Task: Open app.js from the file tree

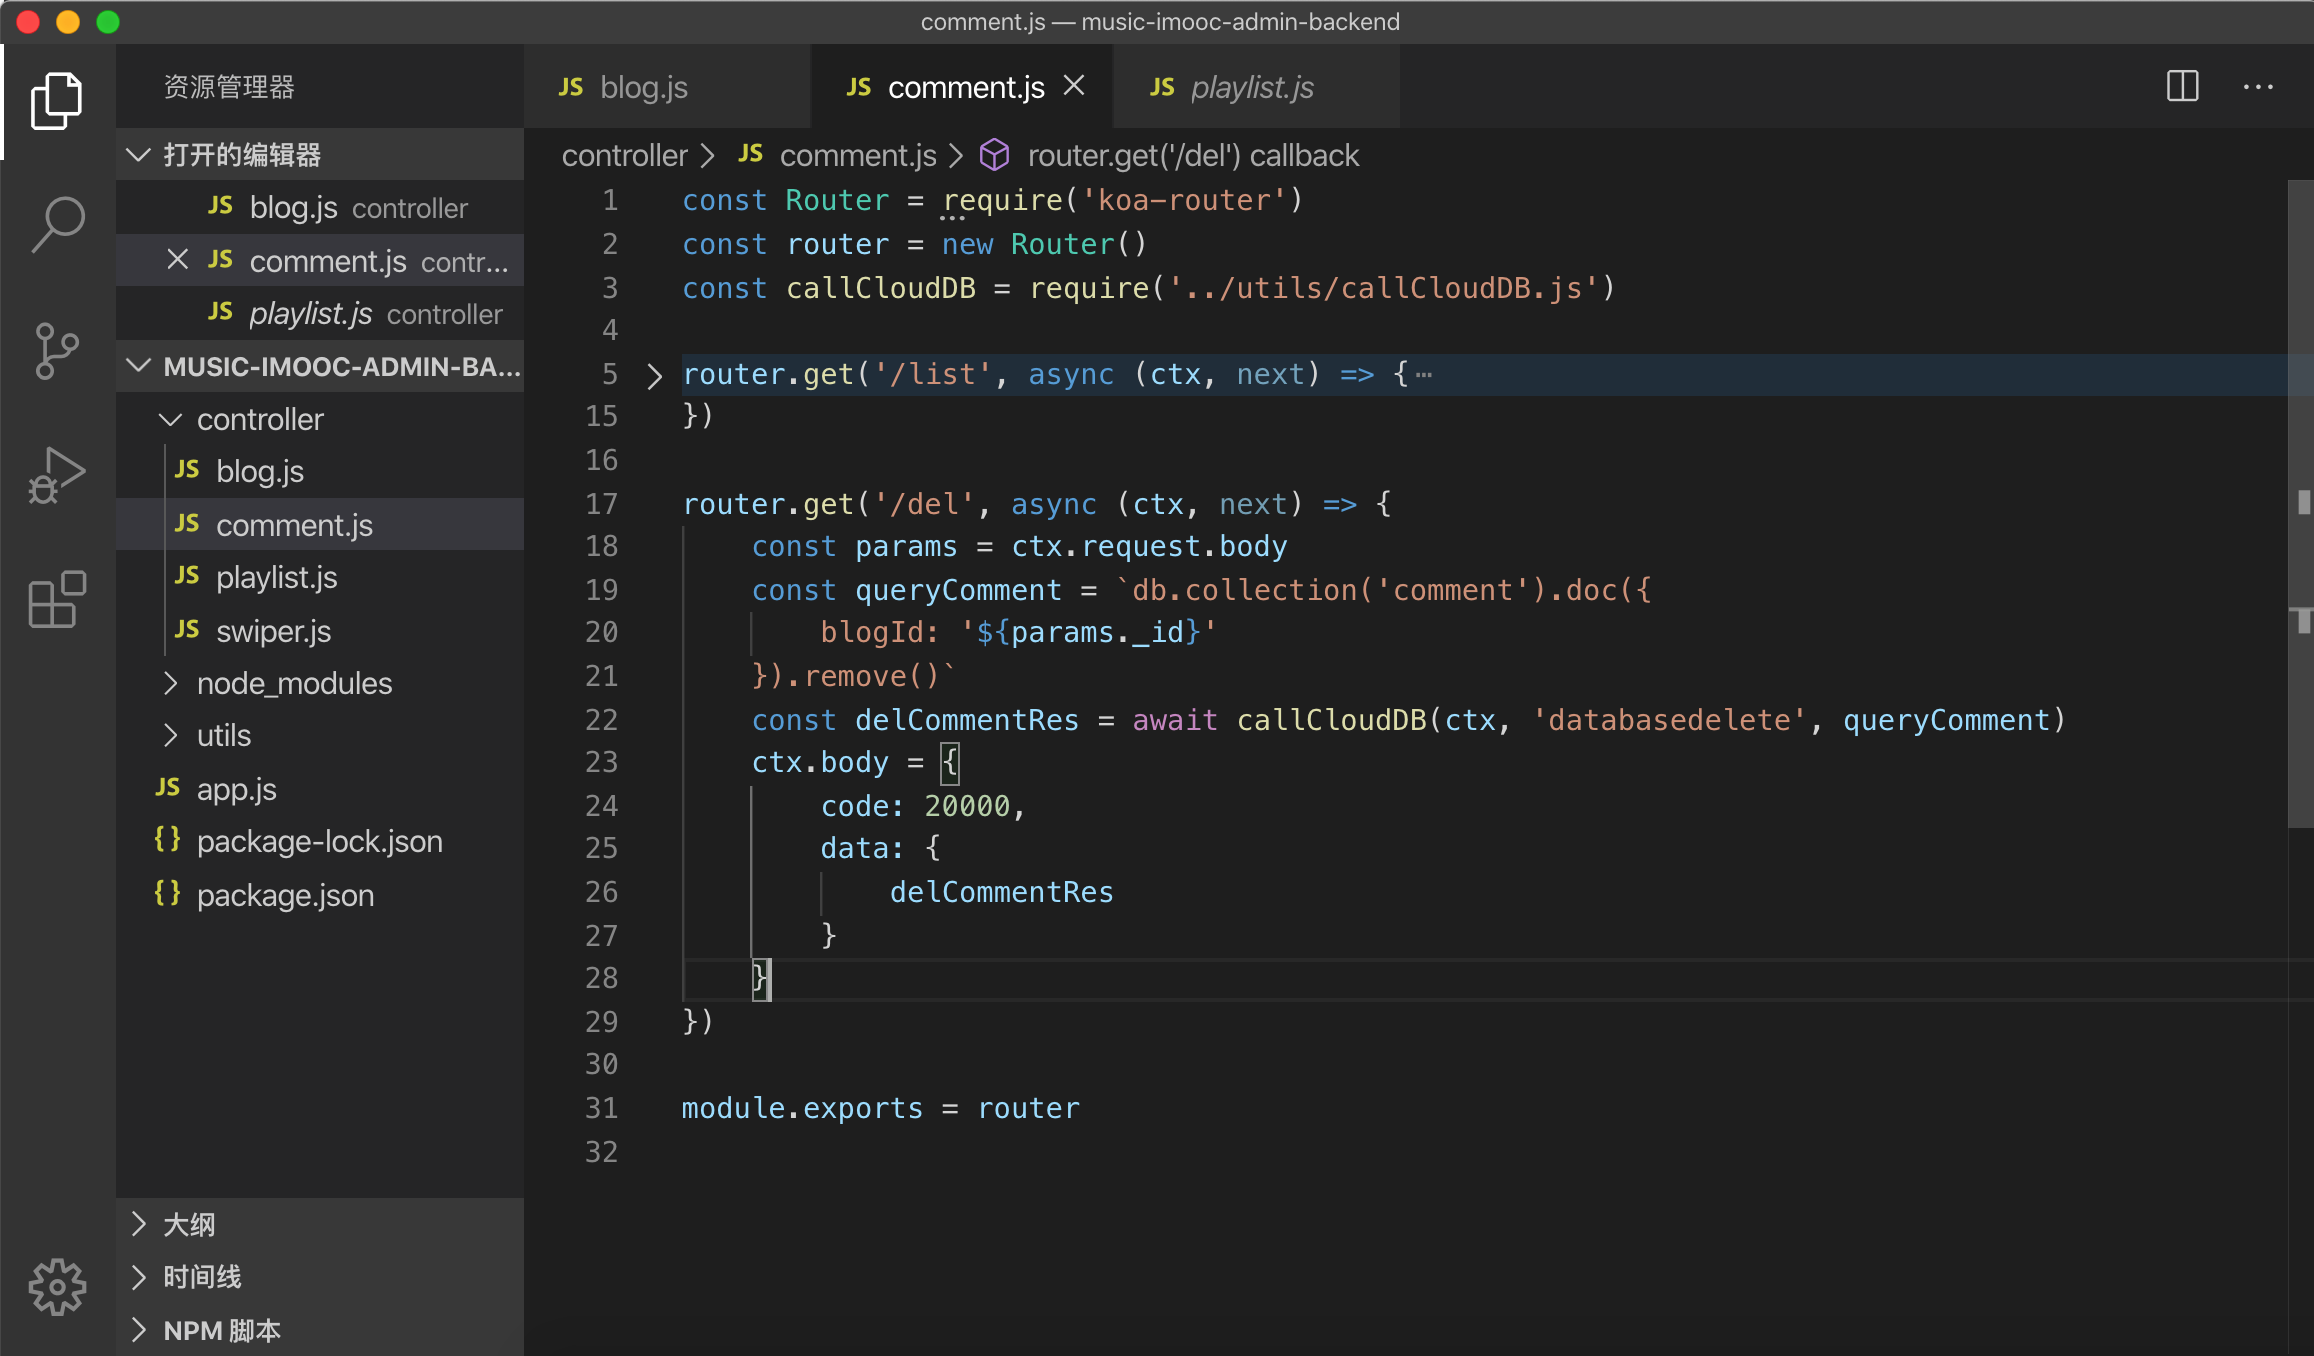Action: click(x=236, y=790)
